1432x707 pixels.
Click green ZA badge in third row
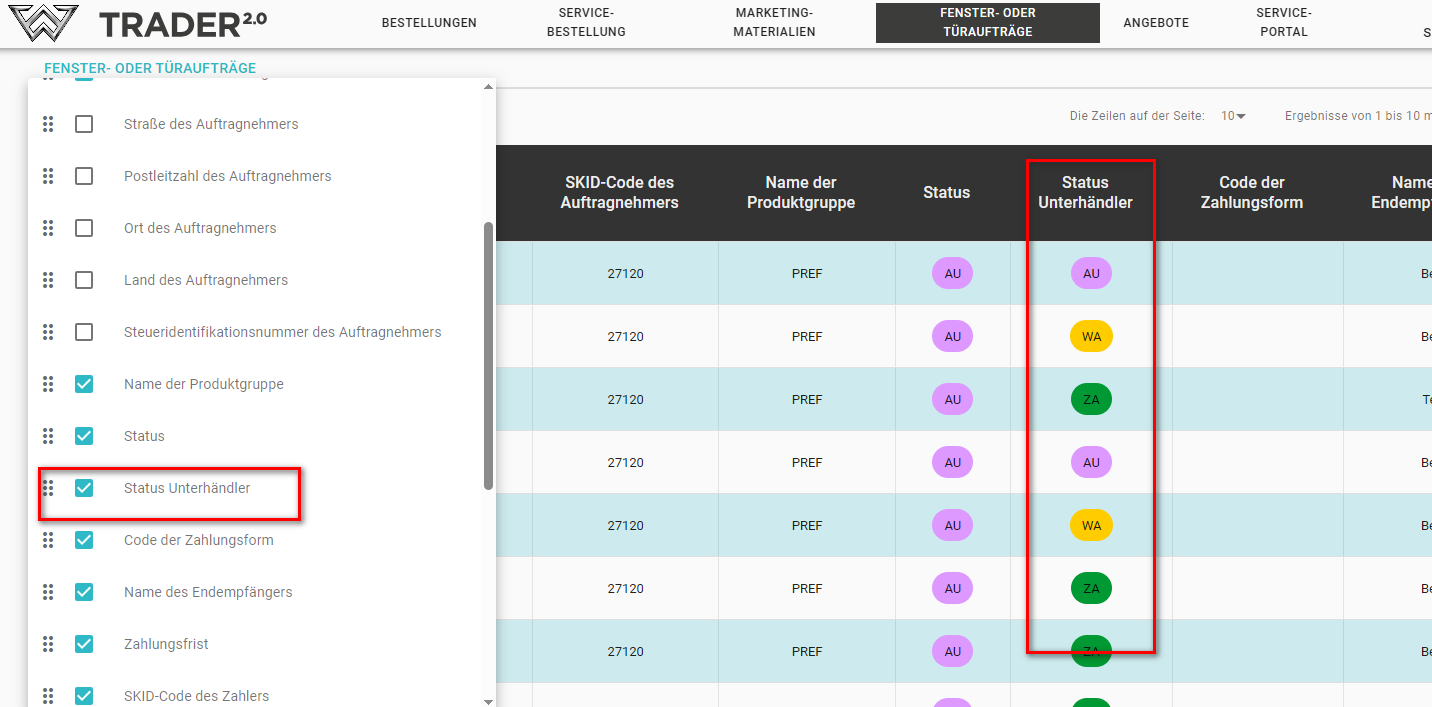[x=1091, y=400]
